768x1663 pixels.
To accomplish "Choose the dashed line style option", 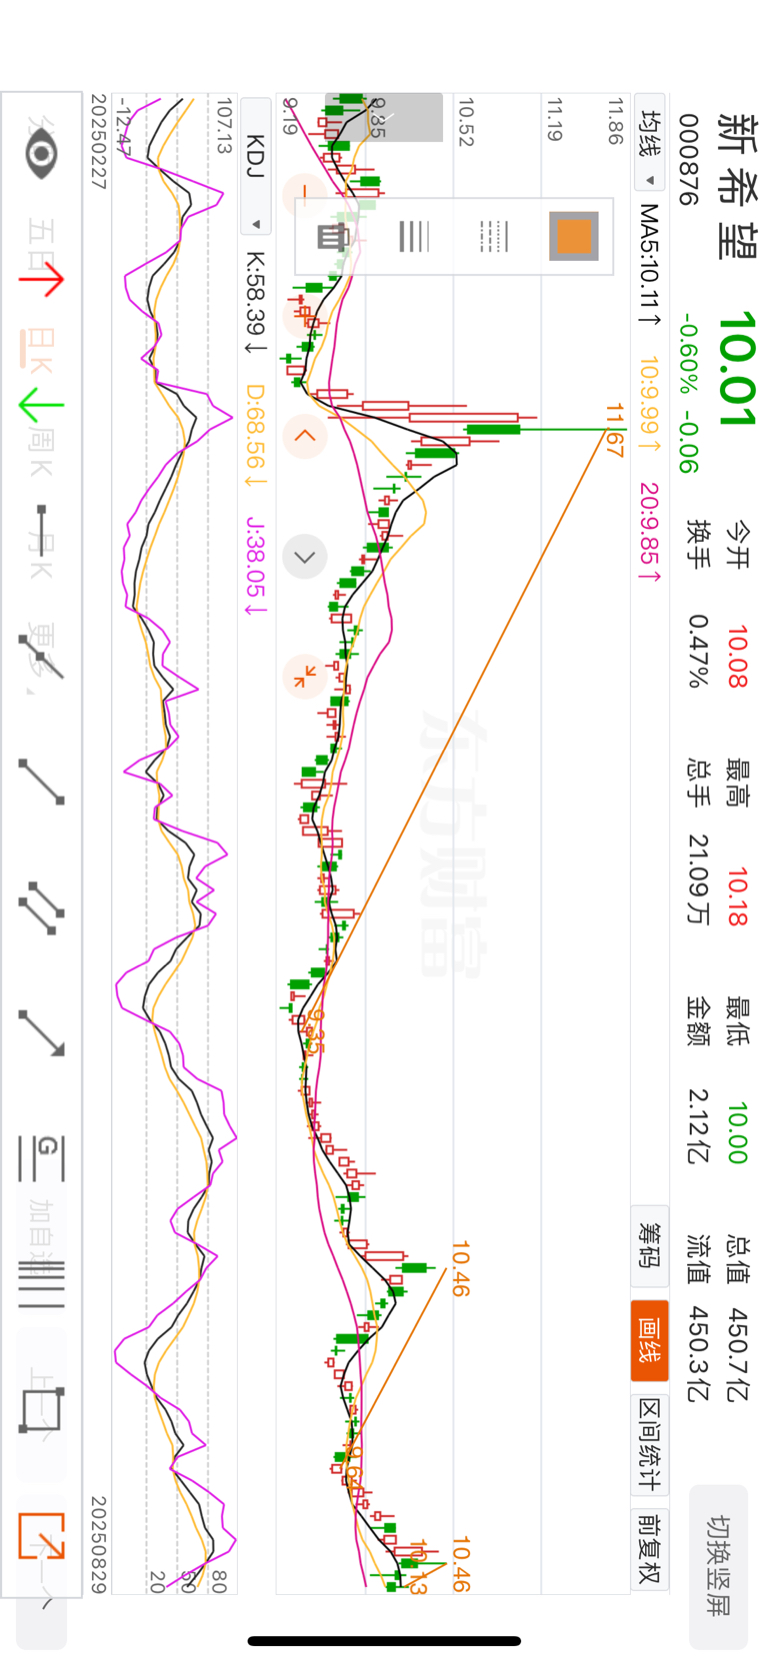I will point(493,236).
